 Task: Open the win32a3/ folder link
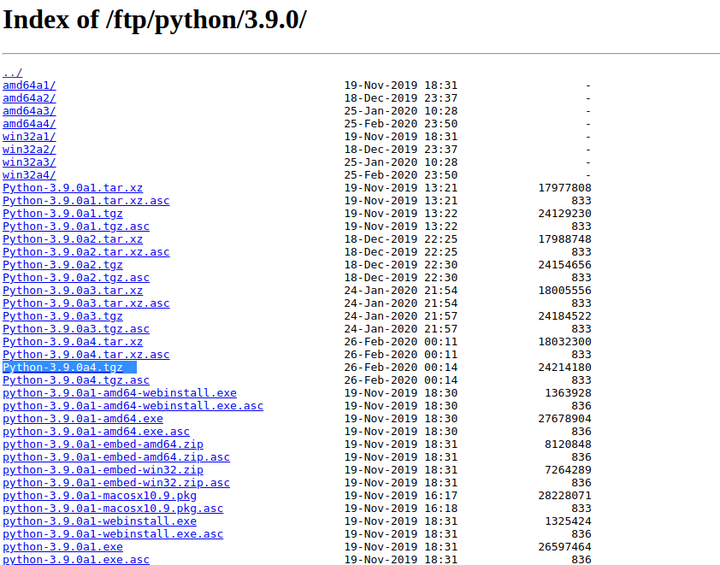29,163
